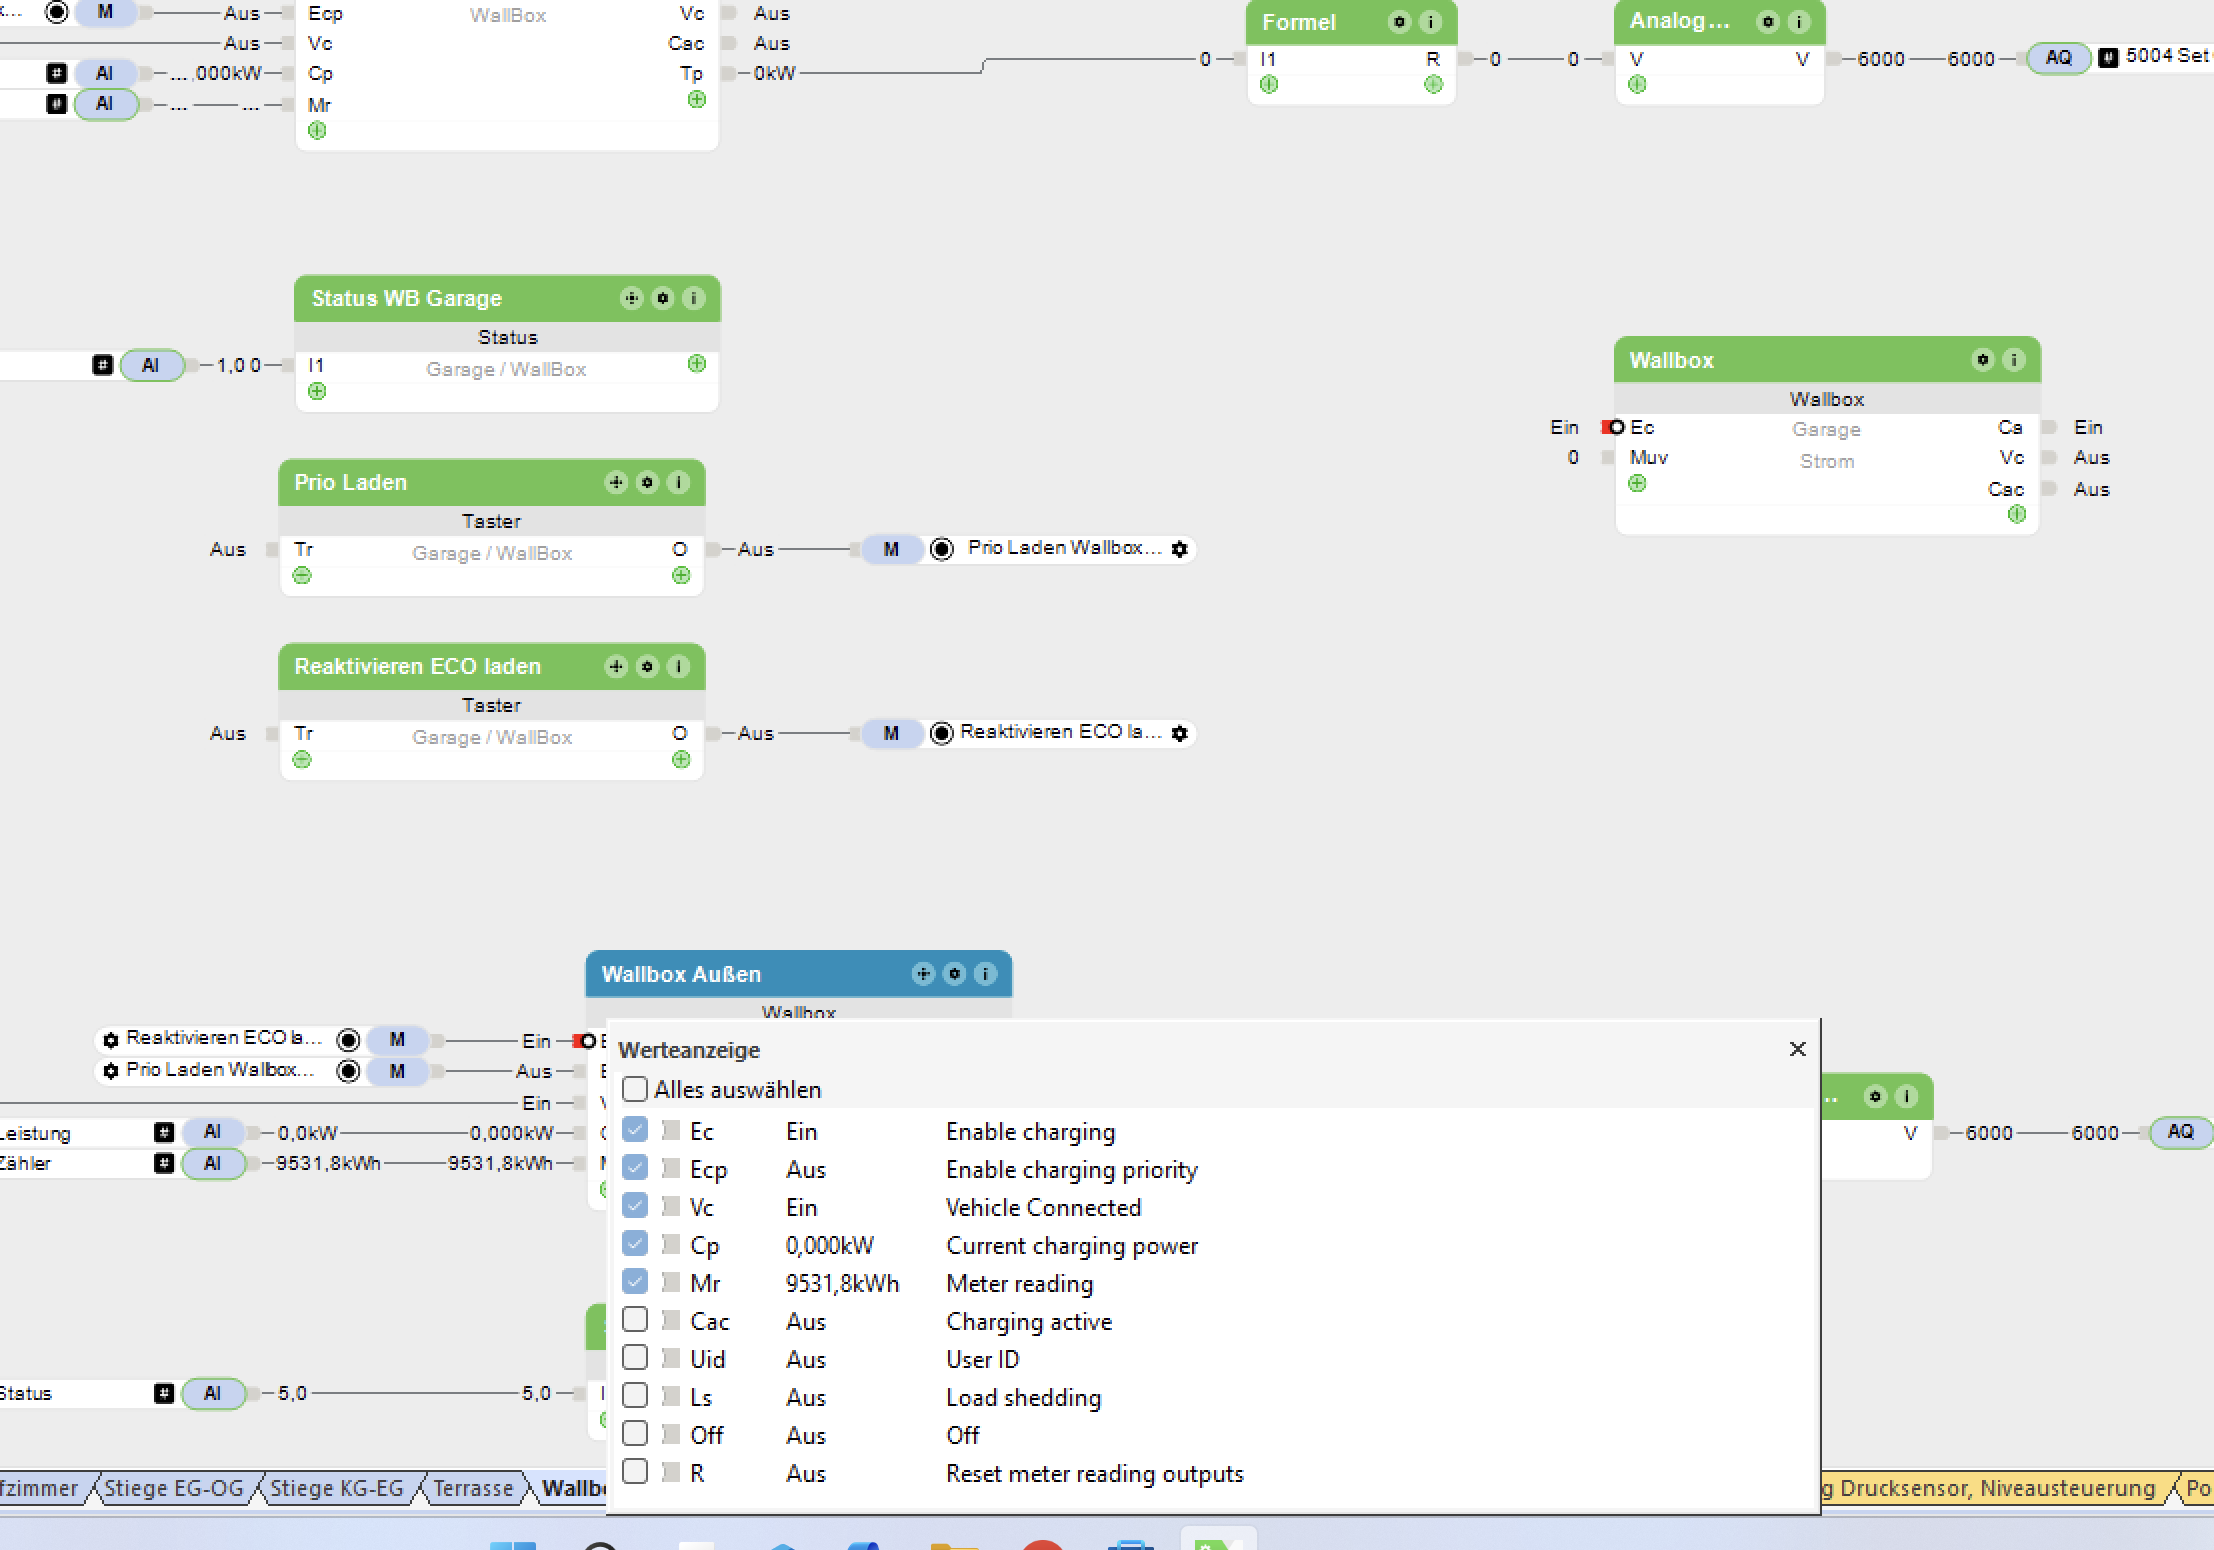This screenshot has width=2214, height=1550.
Task: Open settings gear of green Wallbox block
Action: click(x=1982, y=360)
